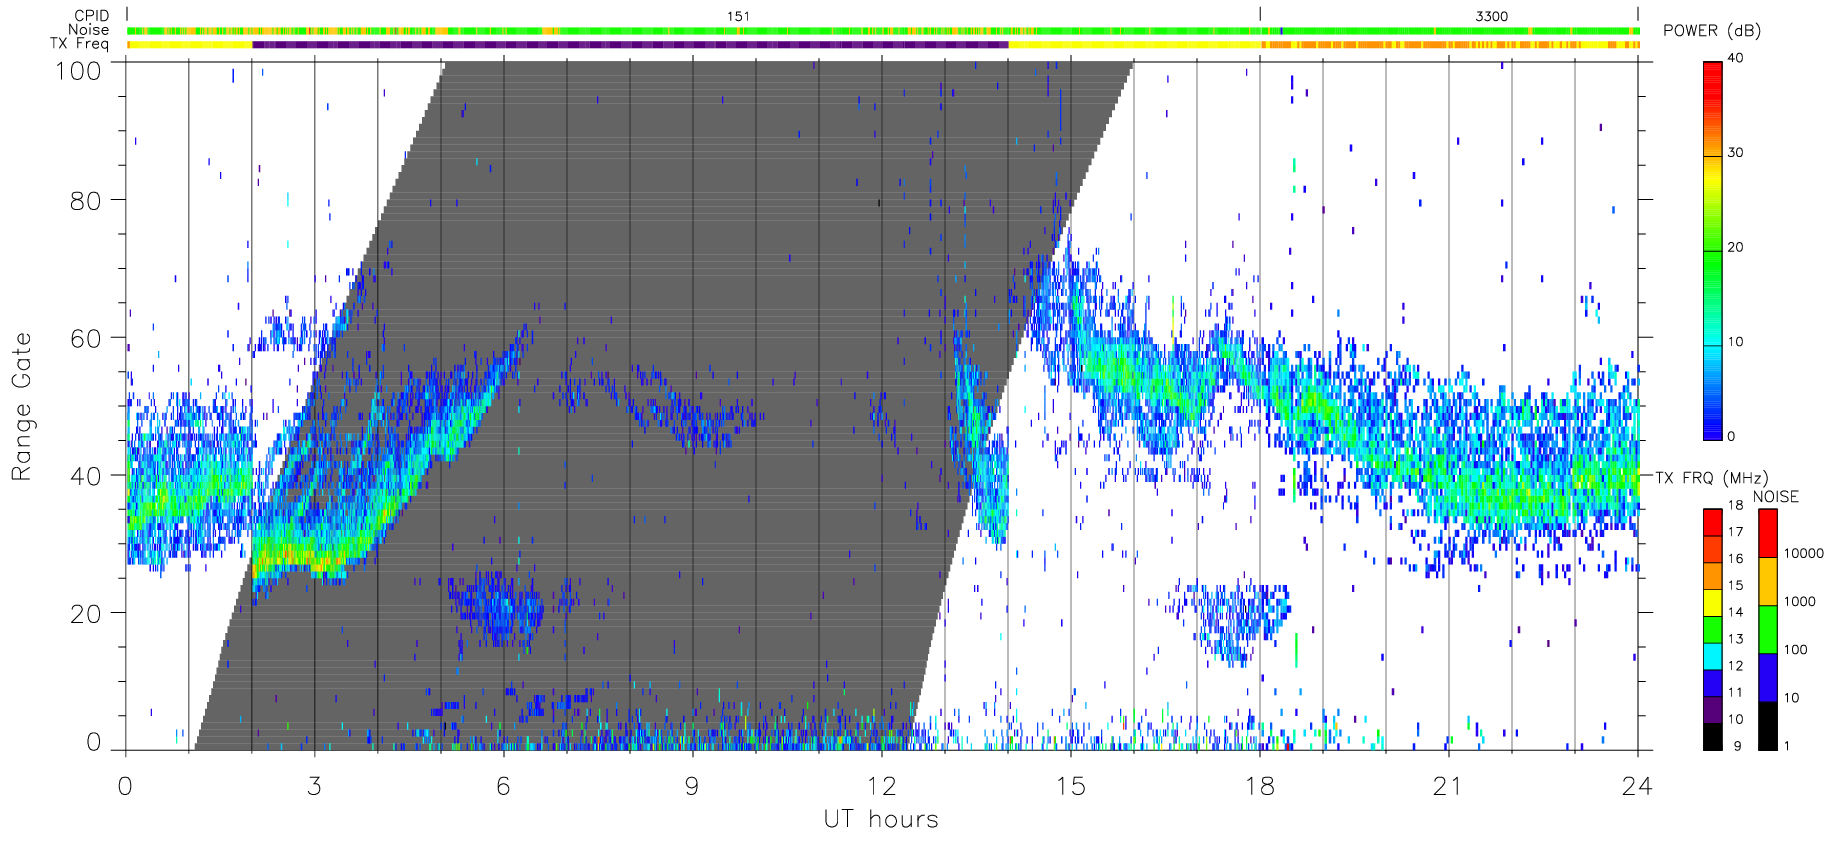This screenshot has height=850, width=1843.
Task: Click the UT hours axis title
Action: pos(881,819)
